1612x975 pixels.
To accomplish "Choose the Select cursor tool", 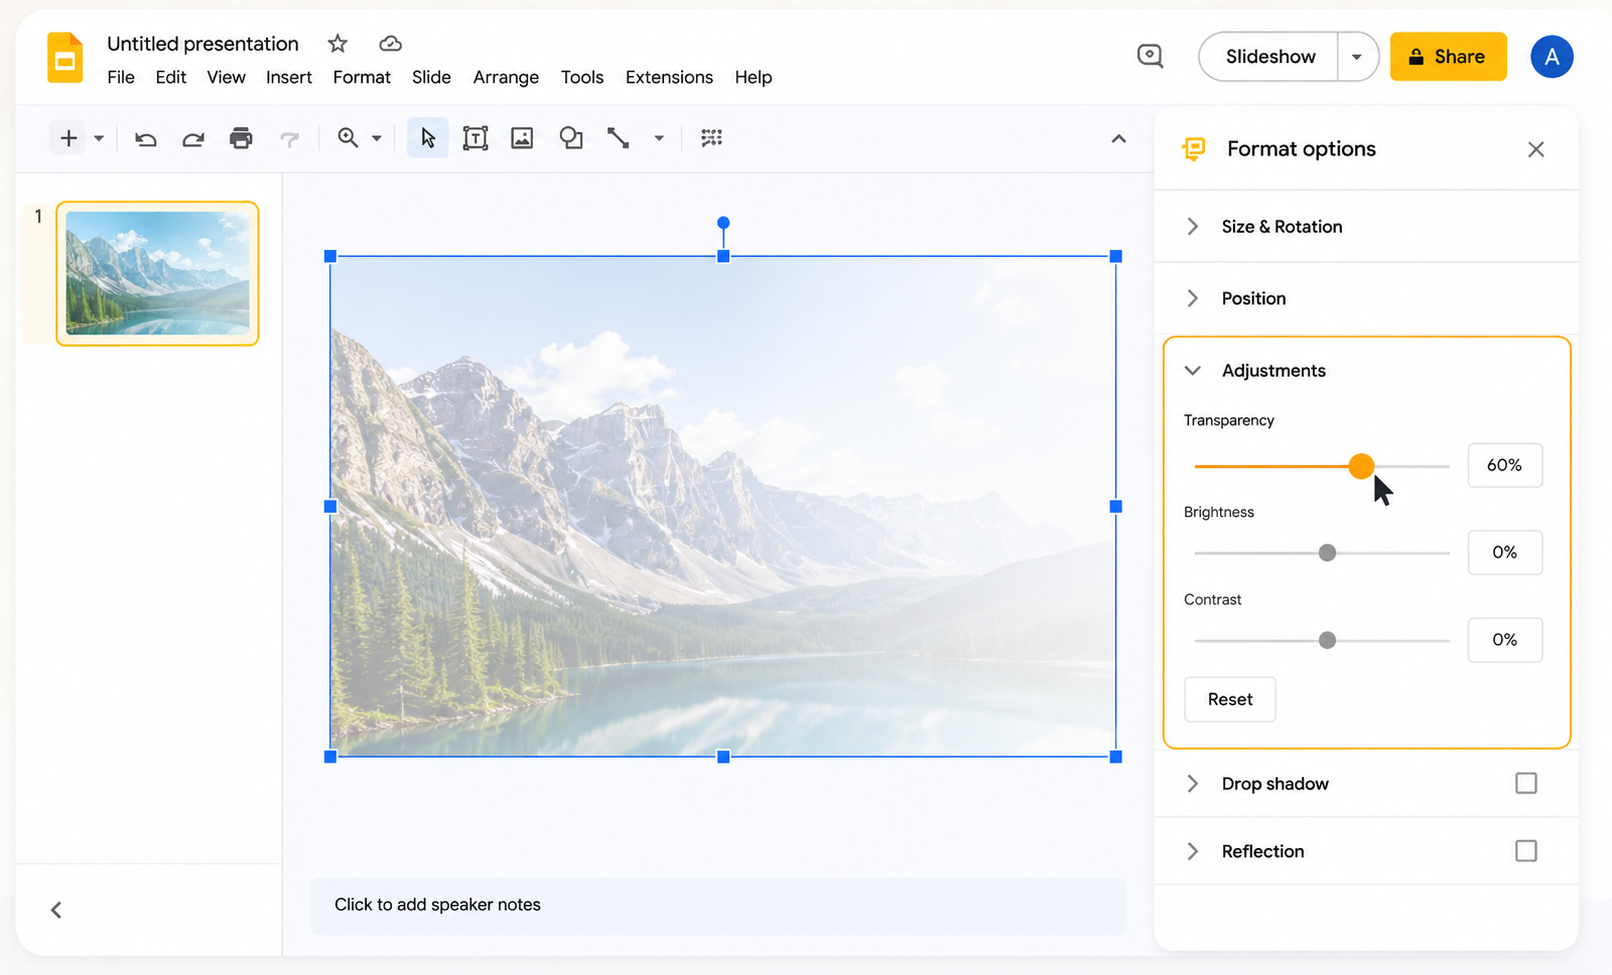I will point(428,138).
